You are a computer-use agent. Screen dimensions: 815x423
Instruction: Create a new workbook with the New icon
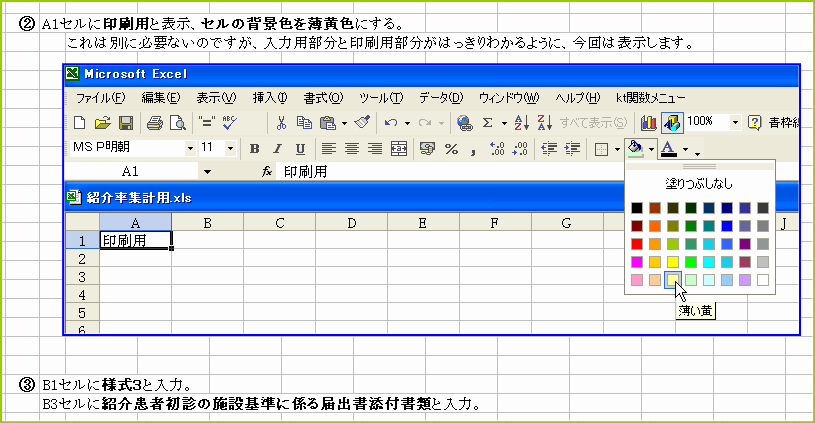(80, 123)
